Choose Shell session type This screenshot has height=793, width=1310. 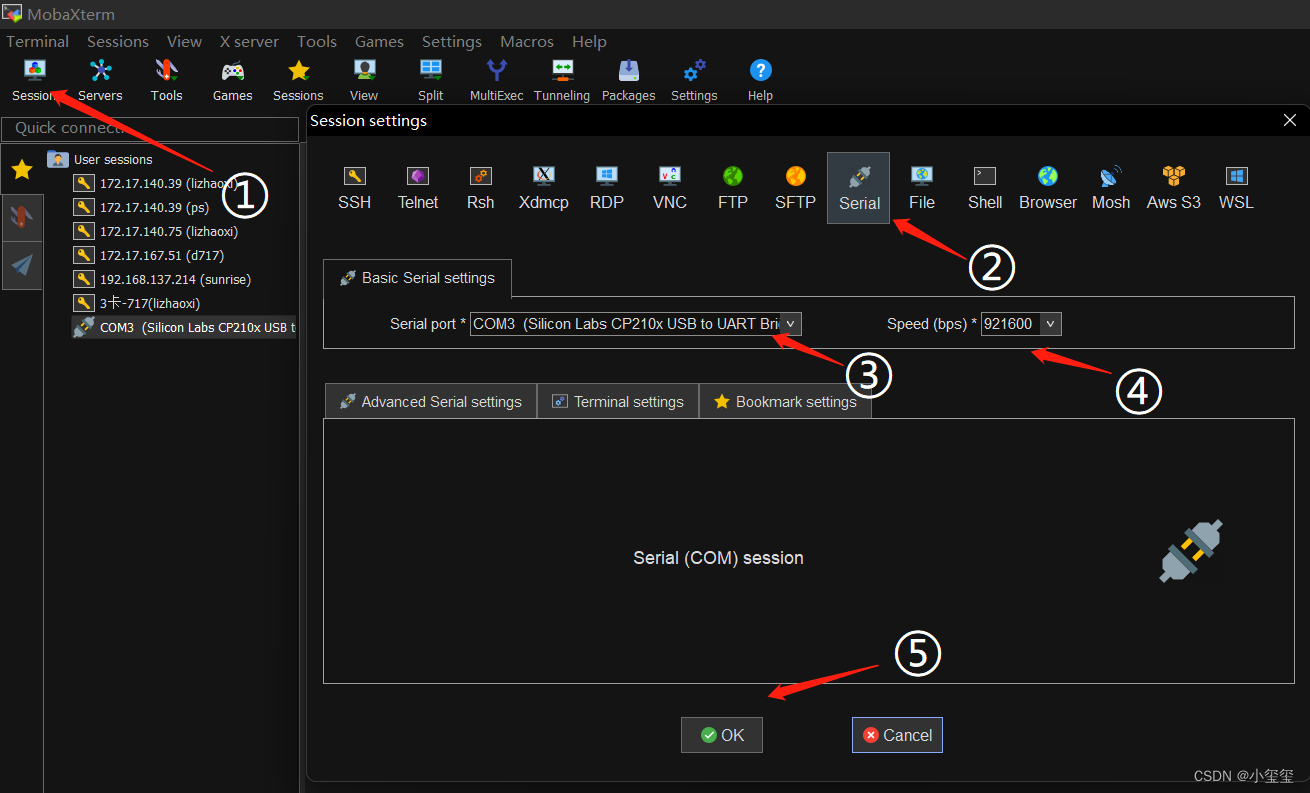tap(985, 188)
